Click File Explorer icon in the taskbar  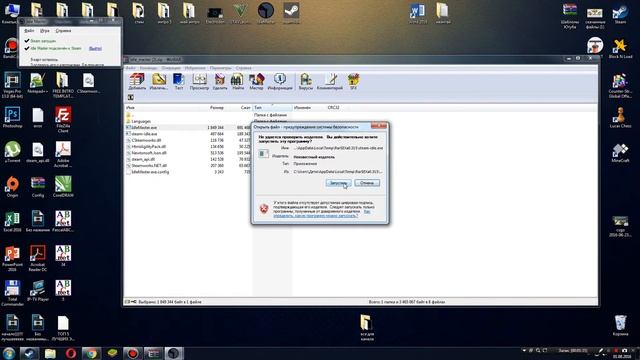pos(50,353)
